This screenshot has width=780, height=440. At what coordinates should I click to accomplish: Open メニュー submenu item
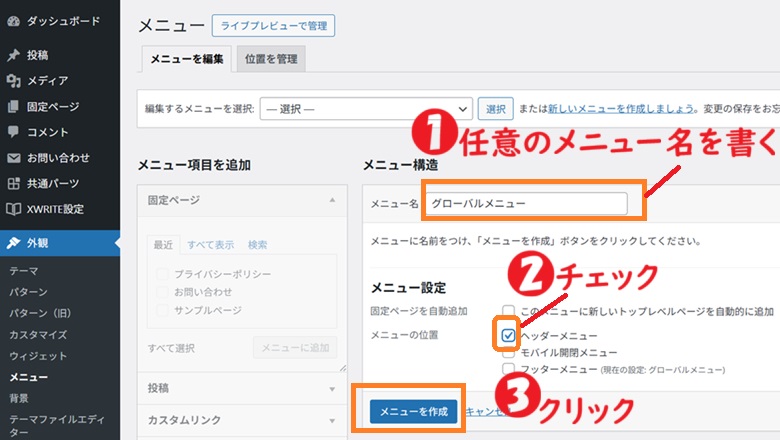point(28,377)
